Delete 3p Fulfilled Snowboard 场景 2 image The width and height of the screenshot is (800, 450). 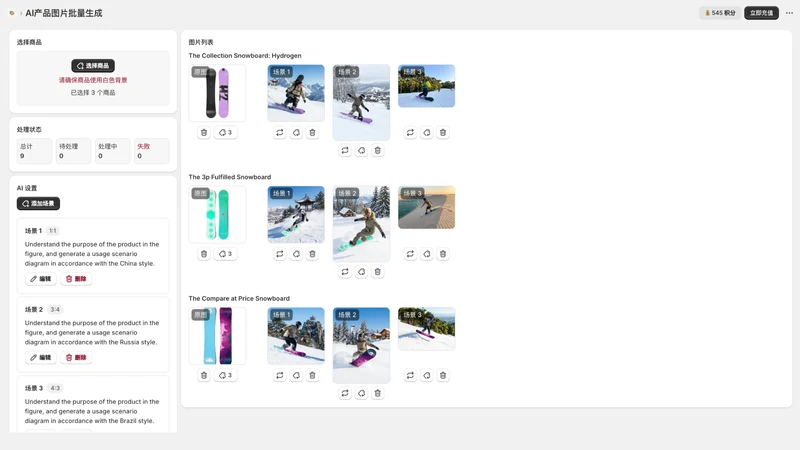coord(378,272)
